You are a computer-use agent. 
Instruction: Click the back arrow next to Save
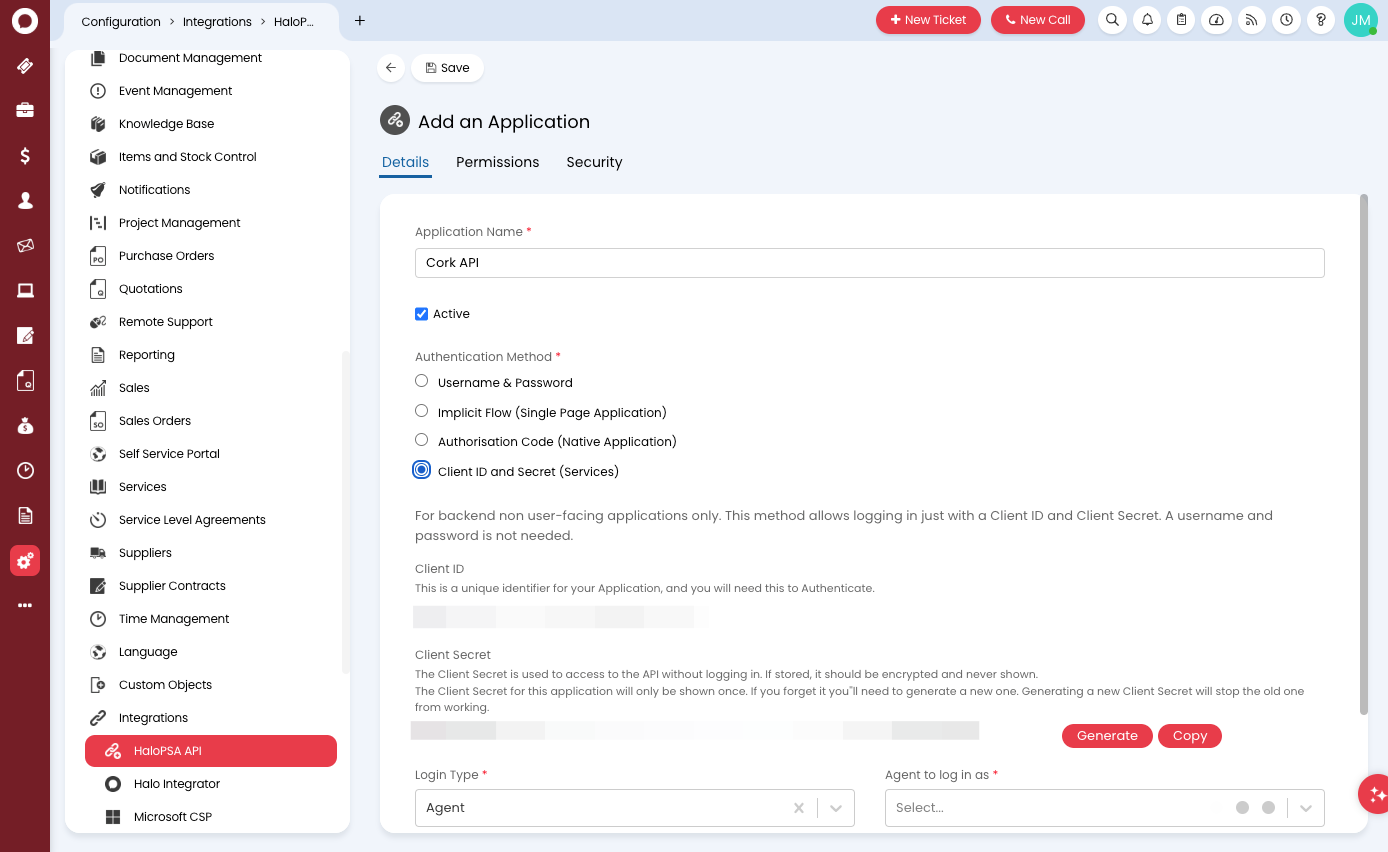[391, 68]
